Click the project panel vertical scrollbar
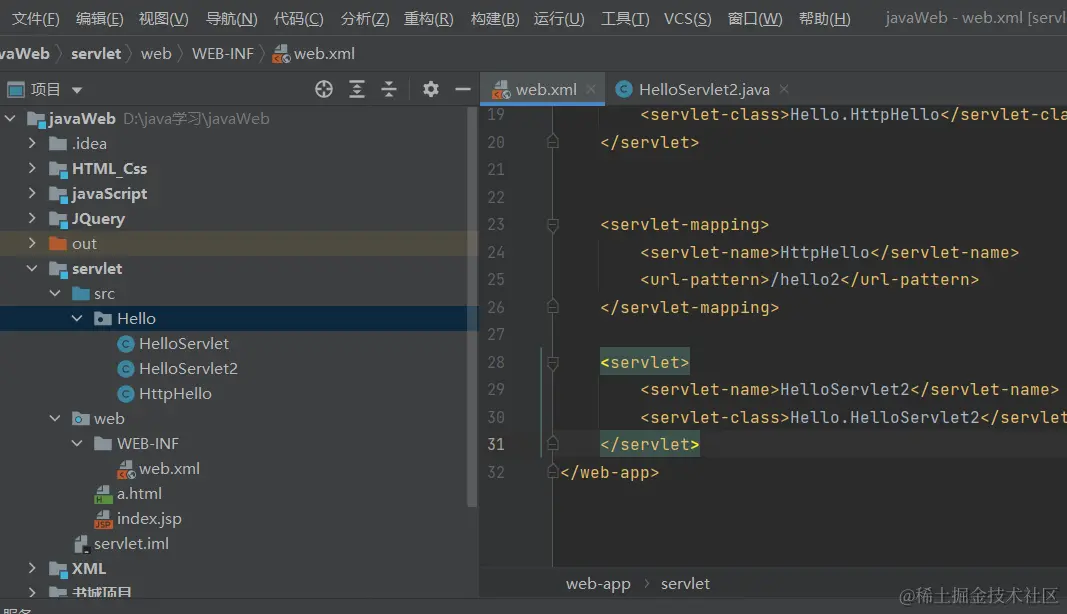 [x=472, y=306]
